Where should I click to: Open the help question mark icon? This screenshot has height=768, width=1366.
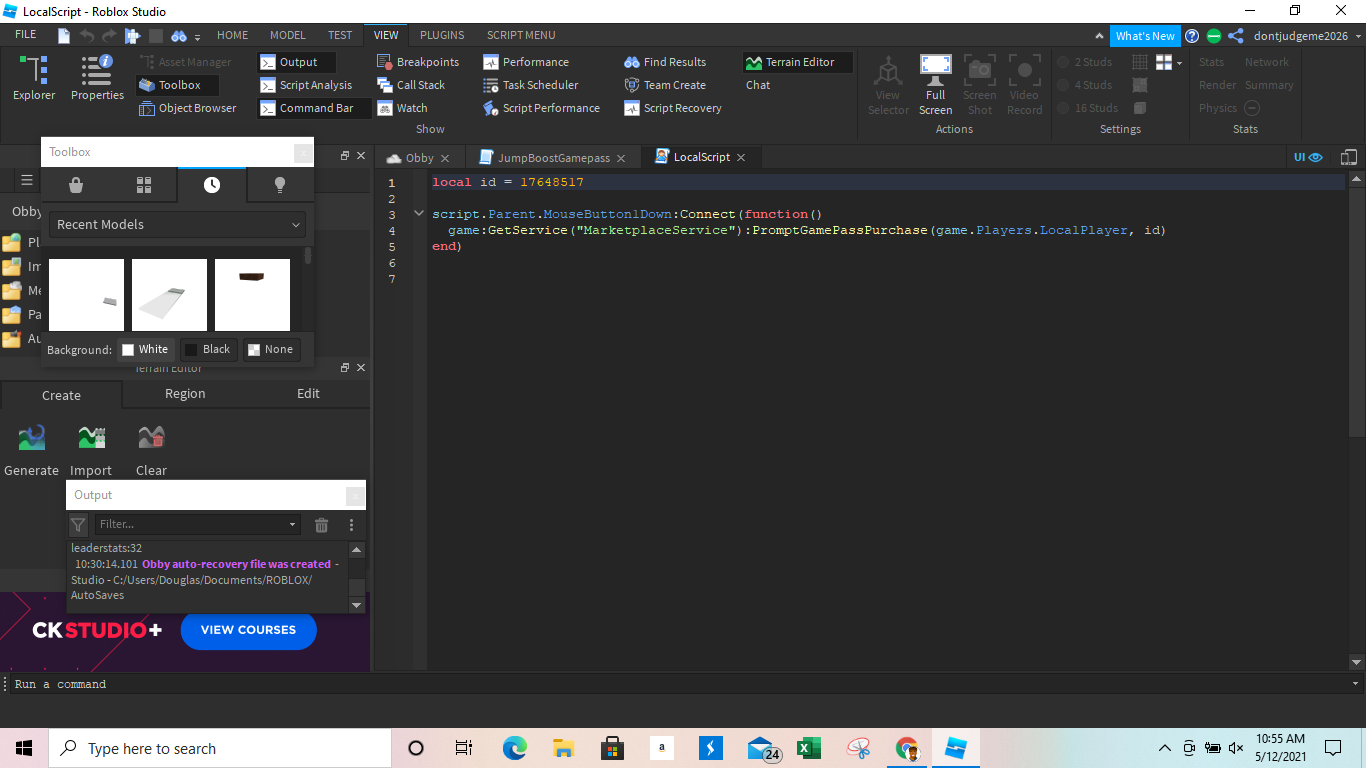click(x=1192, y=36)
